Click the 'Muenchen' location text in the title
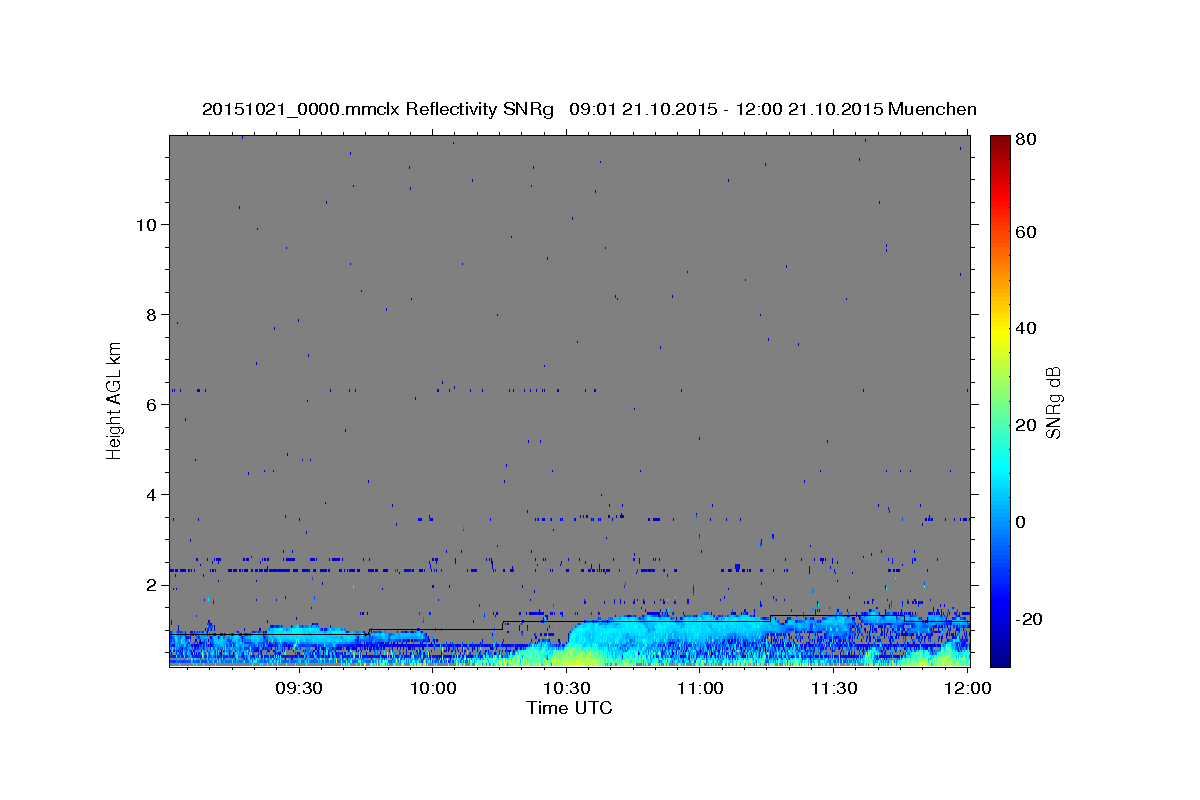Screen dimensions: 1200x800 [931, 109]
